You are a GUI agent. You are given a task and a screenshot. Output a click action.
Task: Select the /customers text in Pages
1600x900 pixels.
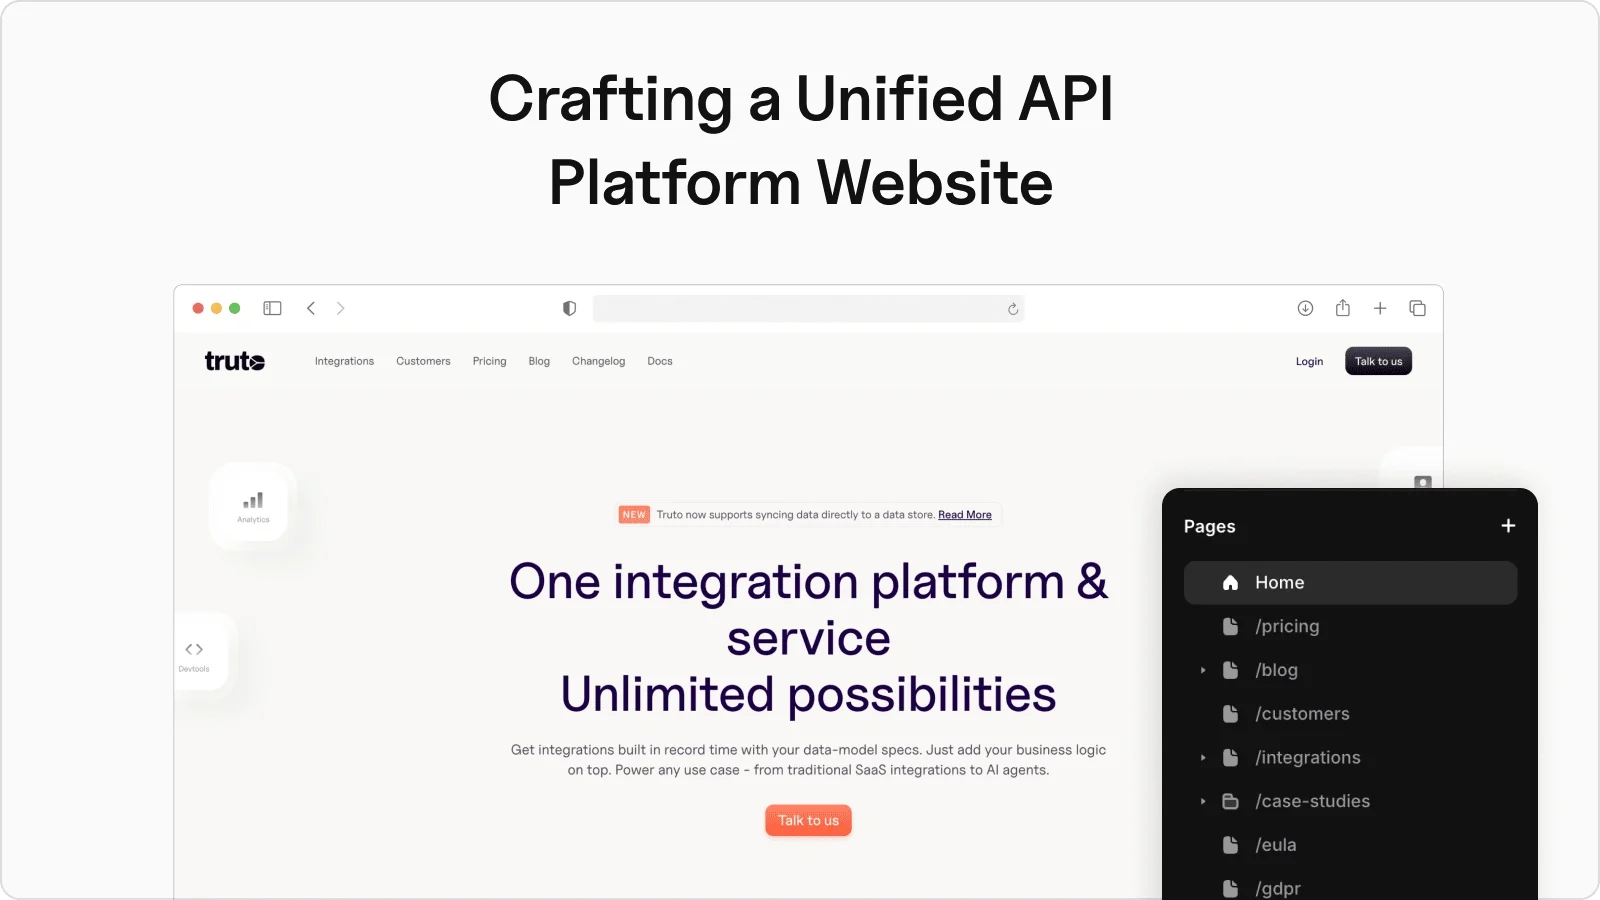coord(1302,714)
